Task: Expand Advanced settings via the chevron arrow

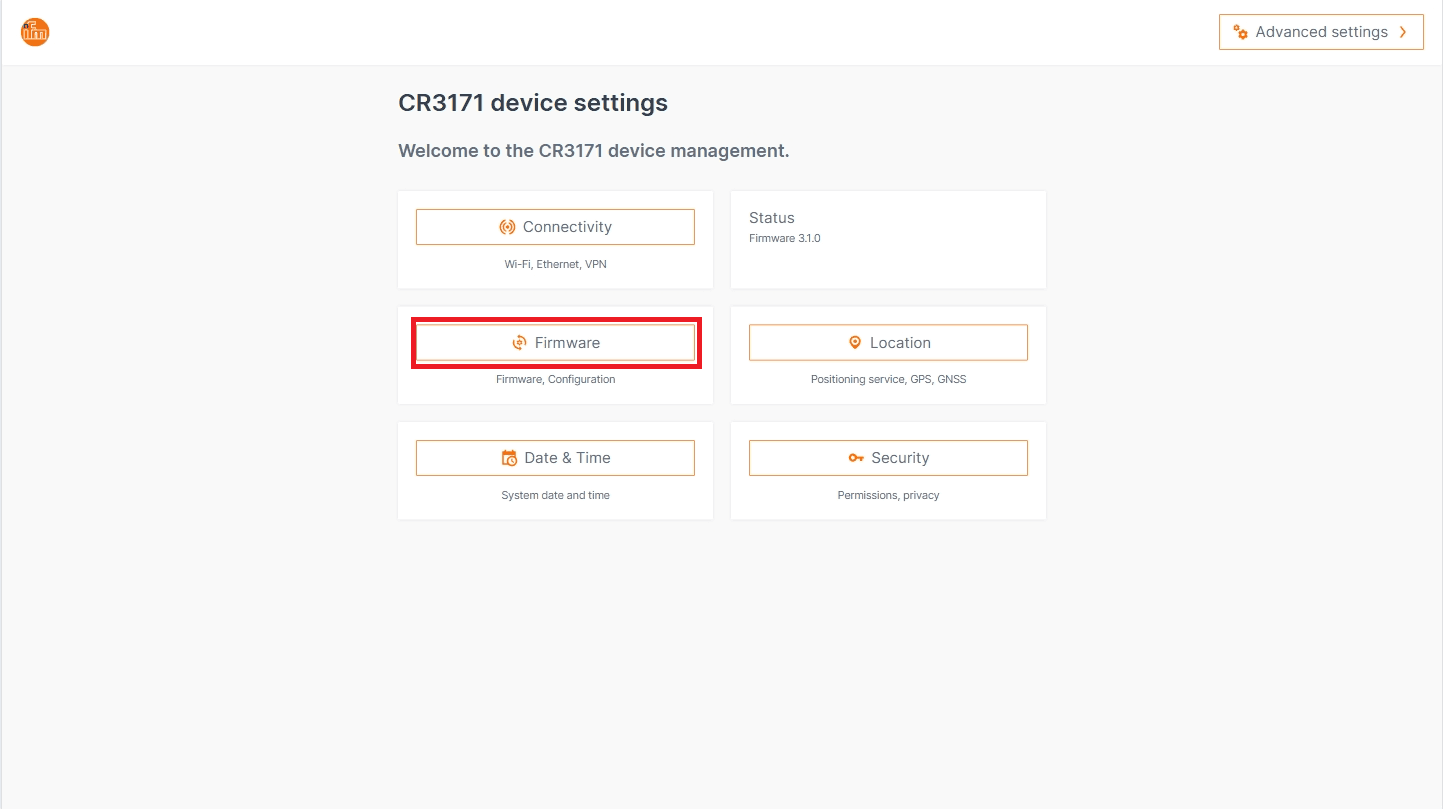Action: pyautogui.click(x=1404, y=32)
